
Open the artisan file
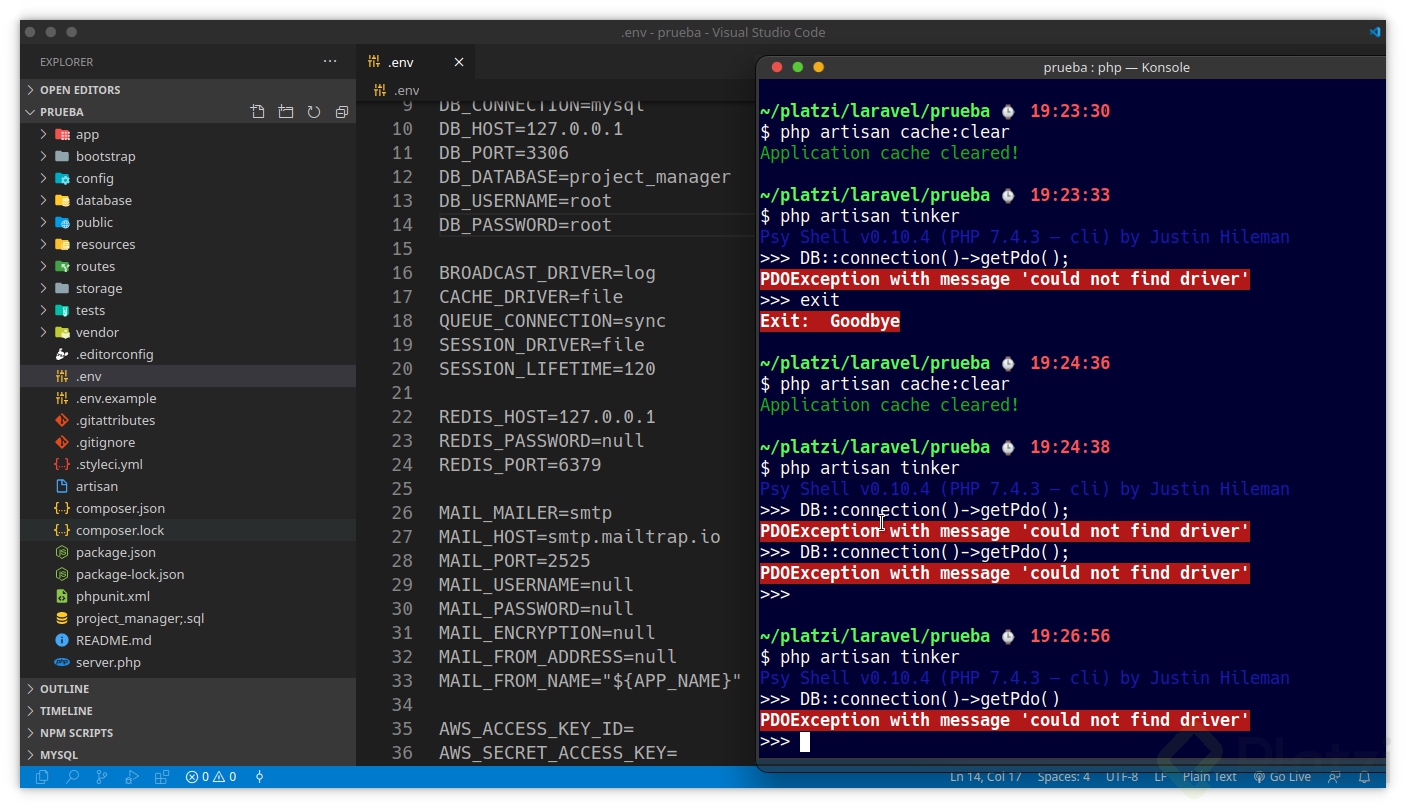point(188,486)
